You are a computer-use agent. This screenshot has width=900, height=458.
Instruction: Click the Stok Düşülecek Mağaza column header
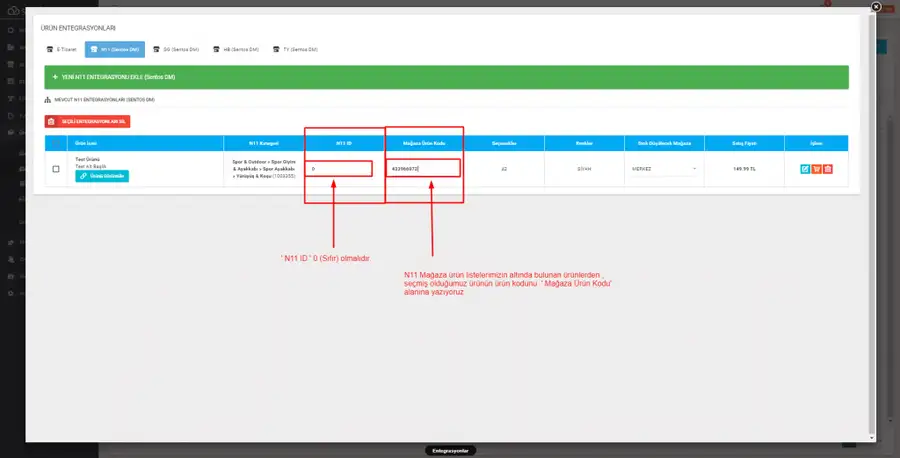coord(664,143)
